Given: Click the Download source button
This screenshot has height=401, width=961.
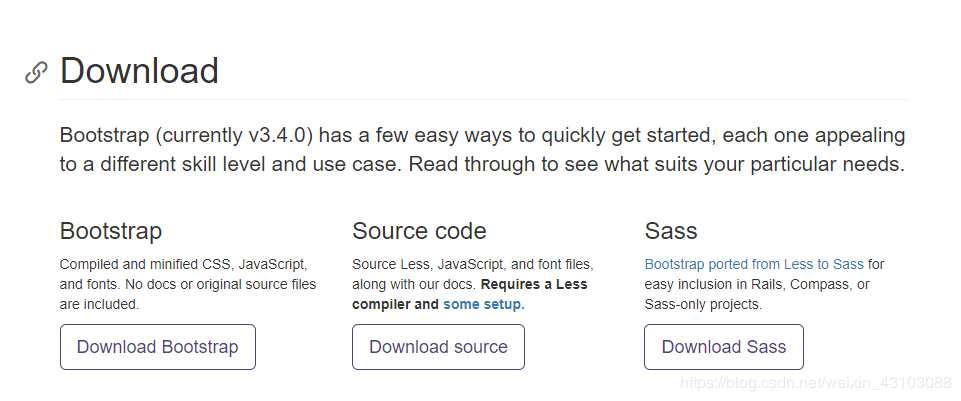Looking at the screenshot, I should [438, 347].
